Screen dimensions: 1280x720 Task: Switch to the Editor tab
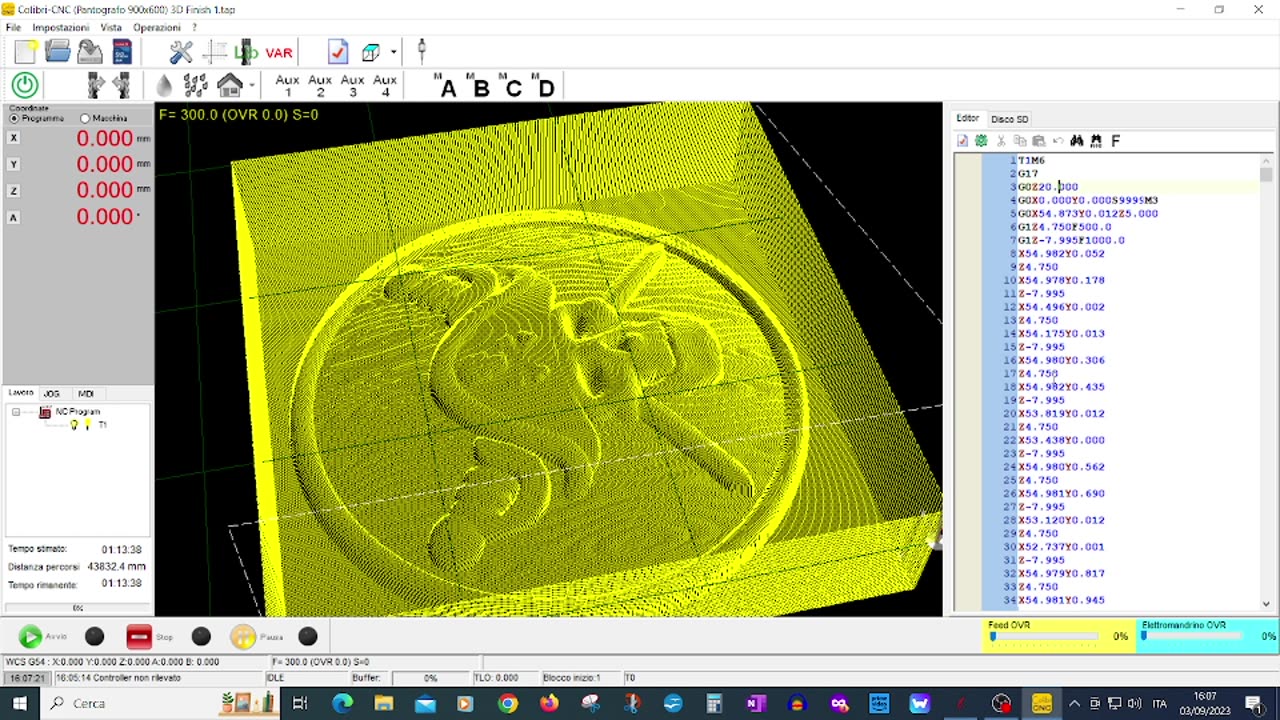coord(967,118)
